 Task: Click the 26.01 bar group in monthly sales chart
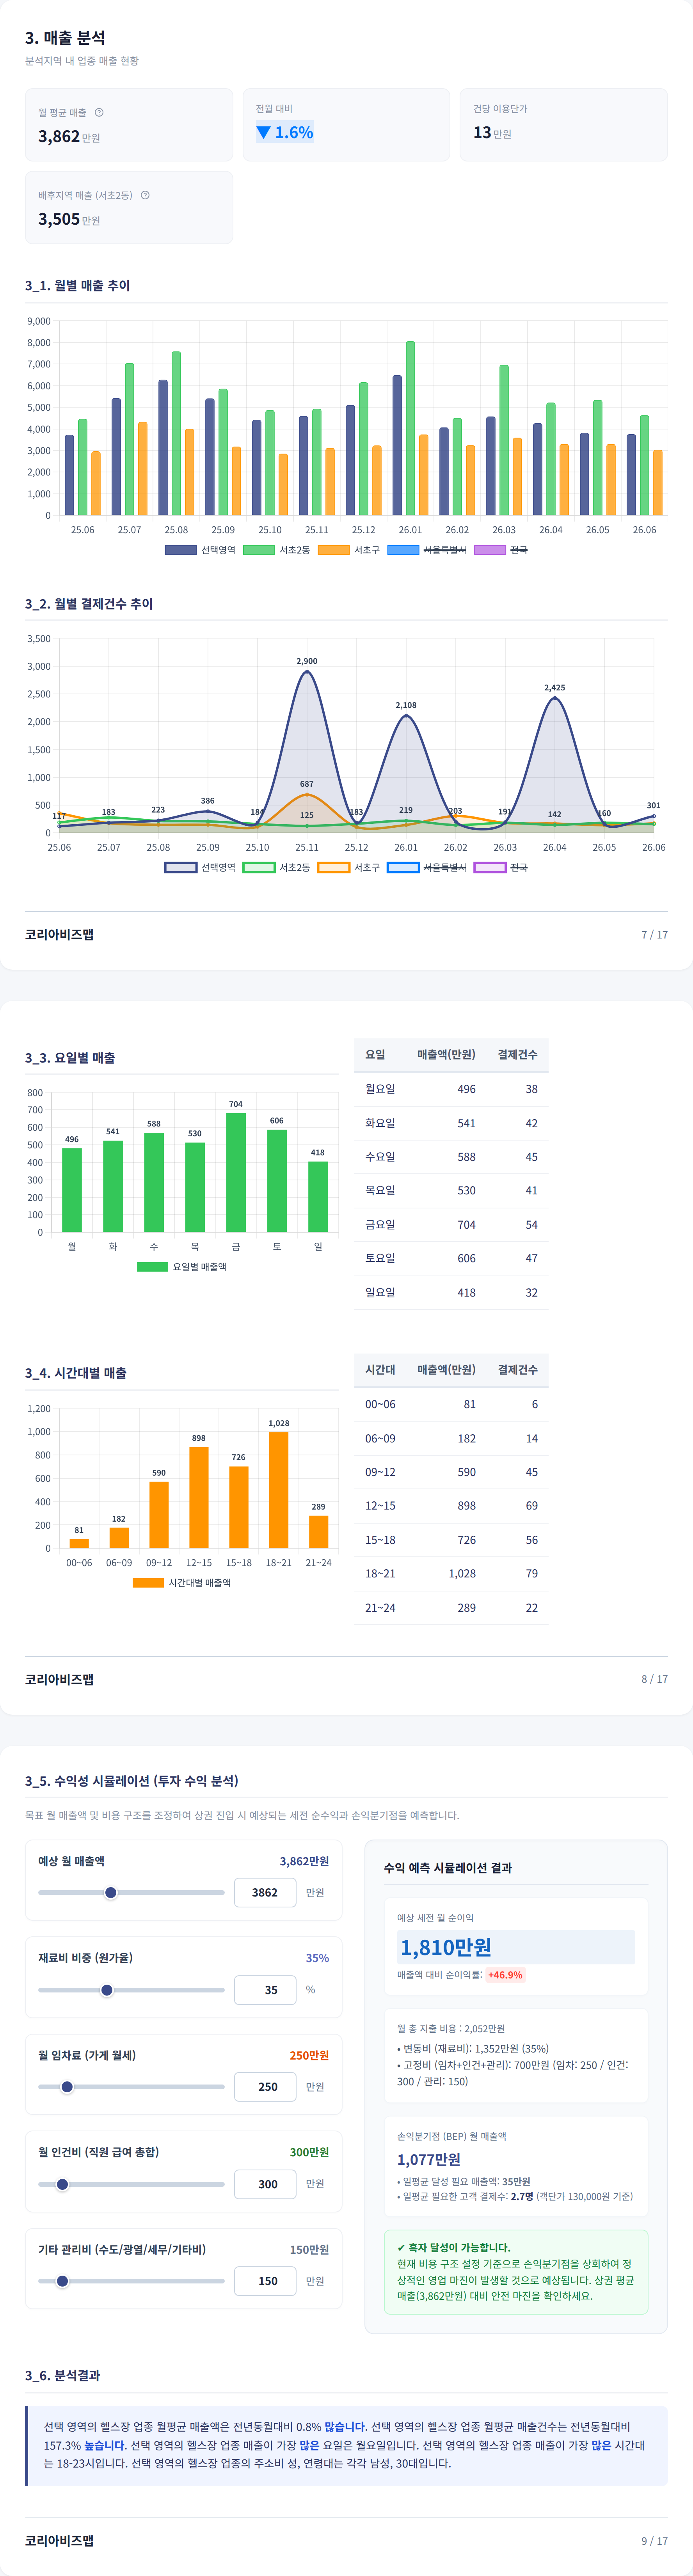(x=410, y=428)
